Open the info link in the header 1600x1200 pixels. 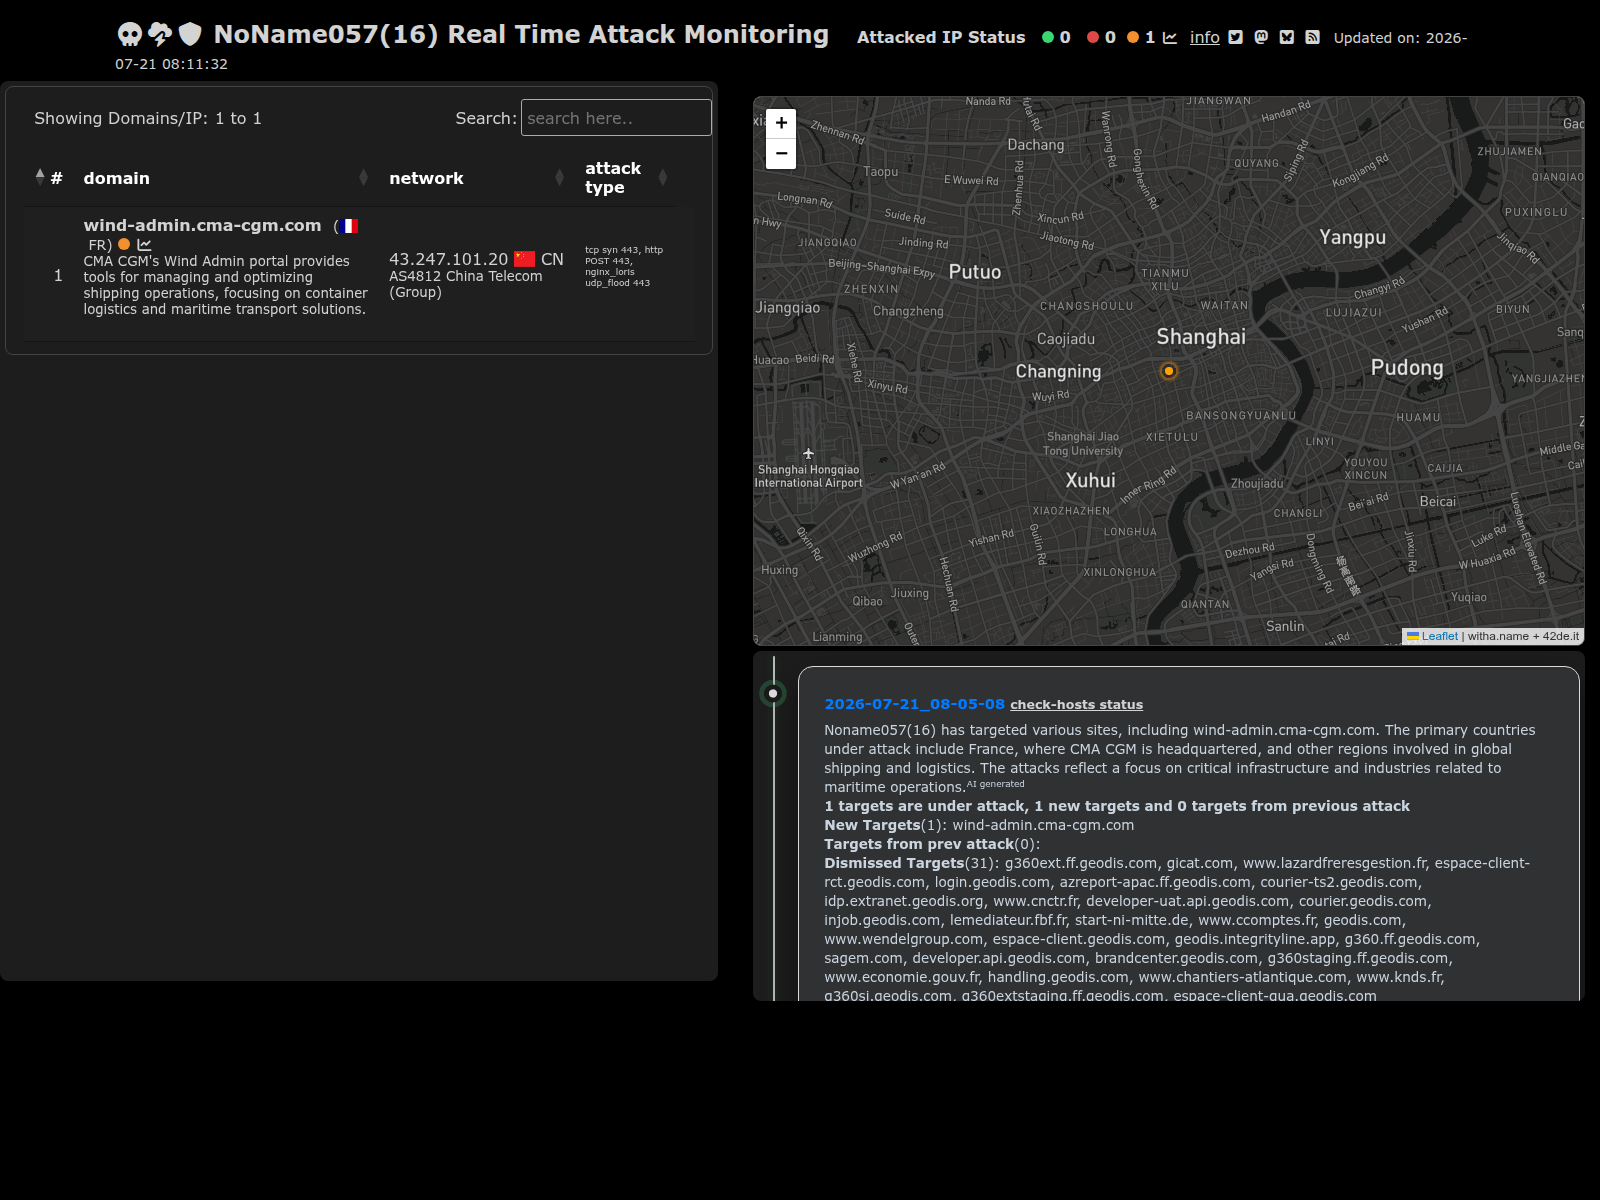pos(1204,37)
